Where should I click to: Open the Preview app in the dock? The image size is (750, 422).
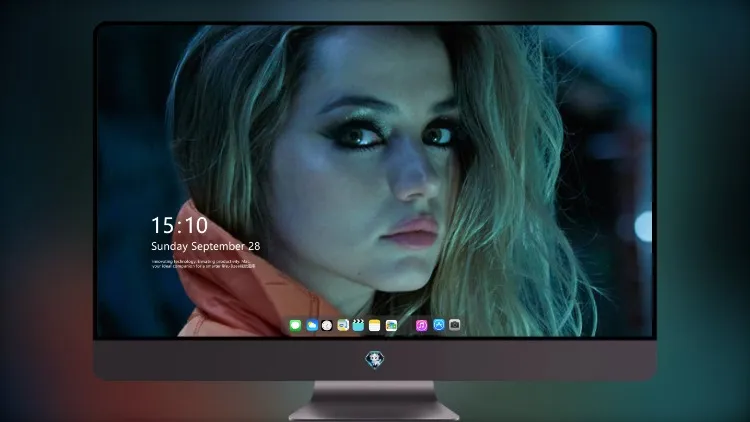coord(343,326)
